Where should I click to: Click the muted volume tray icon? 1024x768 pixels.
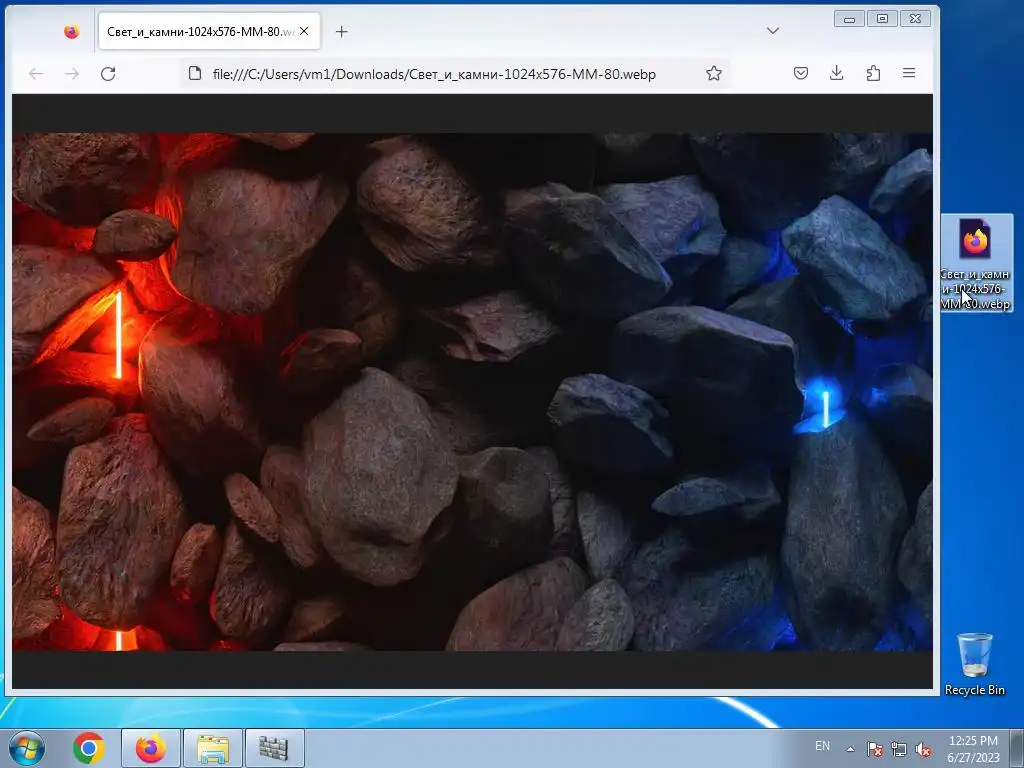pyautogui.click(x=923, y=749)
